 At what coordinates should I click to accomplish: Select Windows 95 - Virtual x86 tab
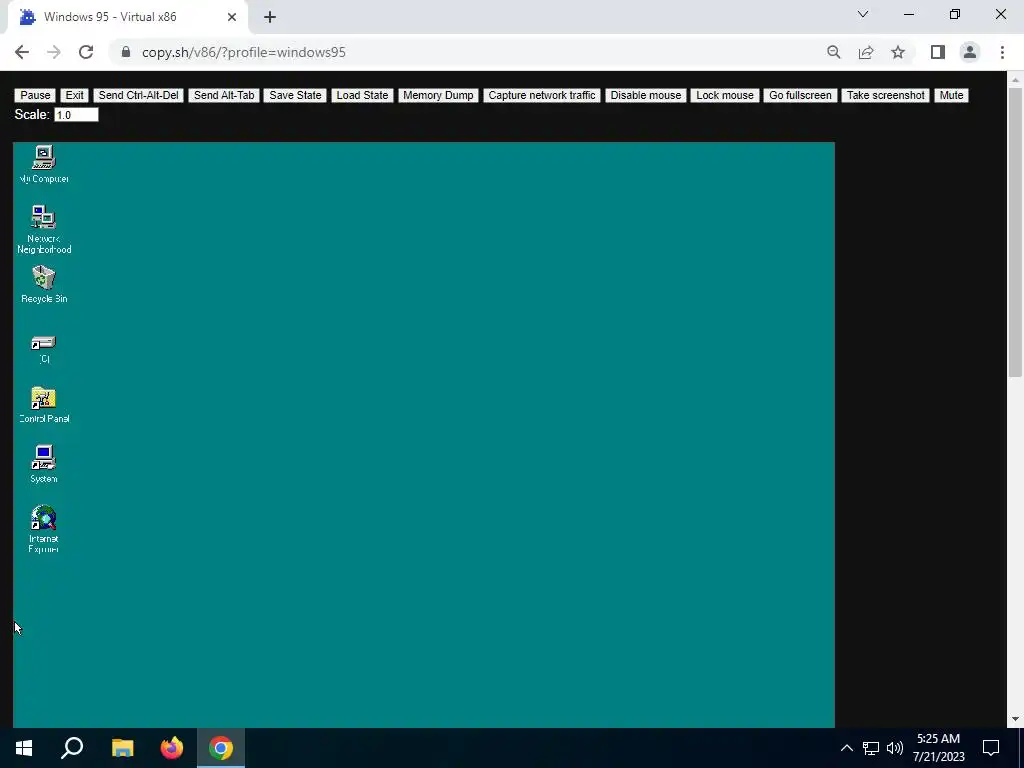127,17
